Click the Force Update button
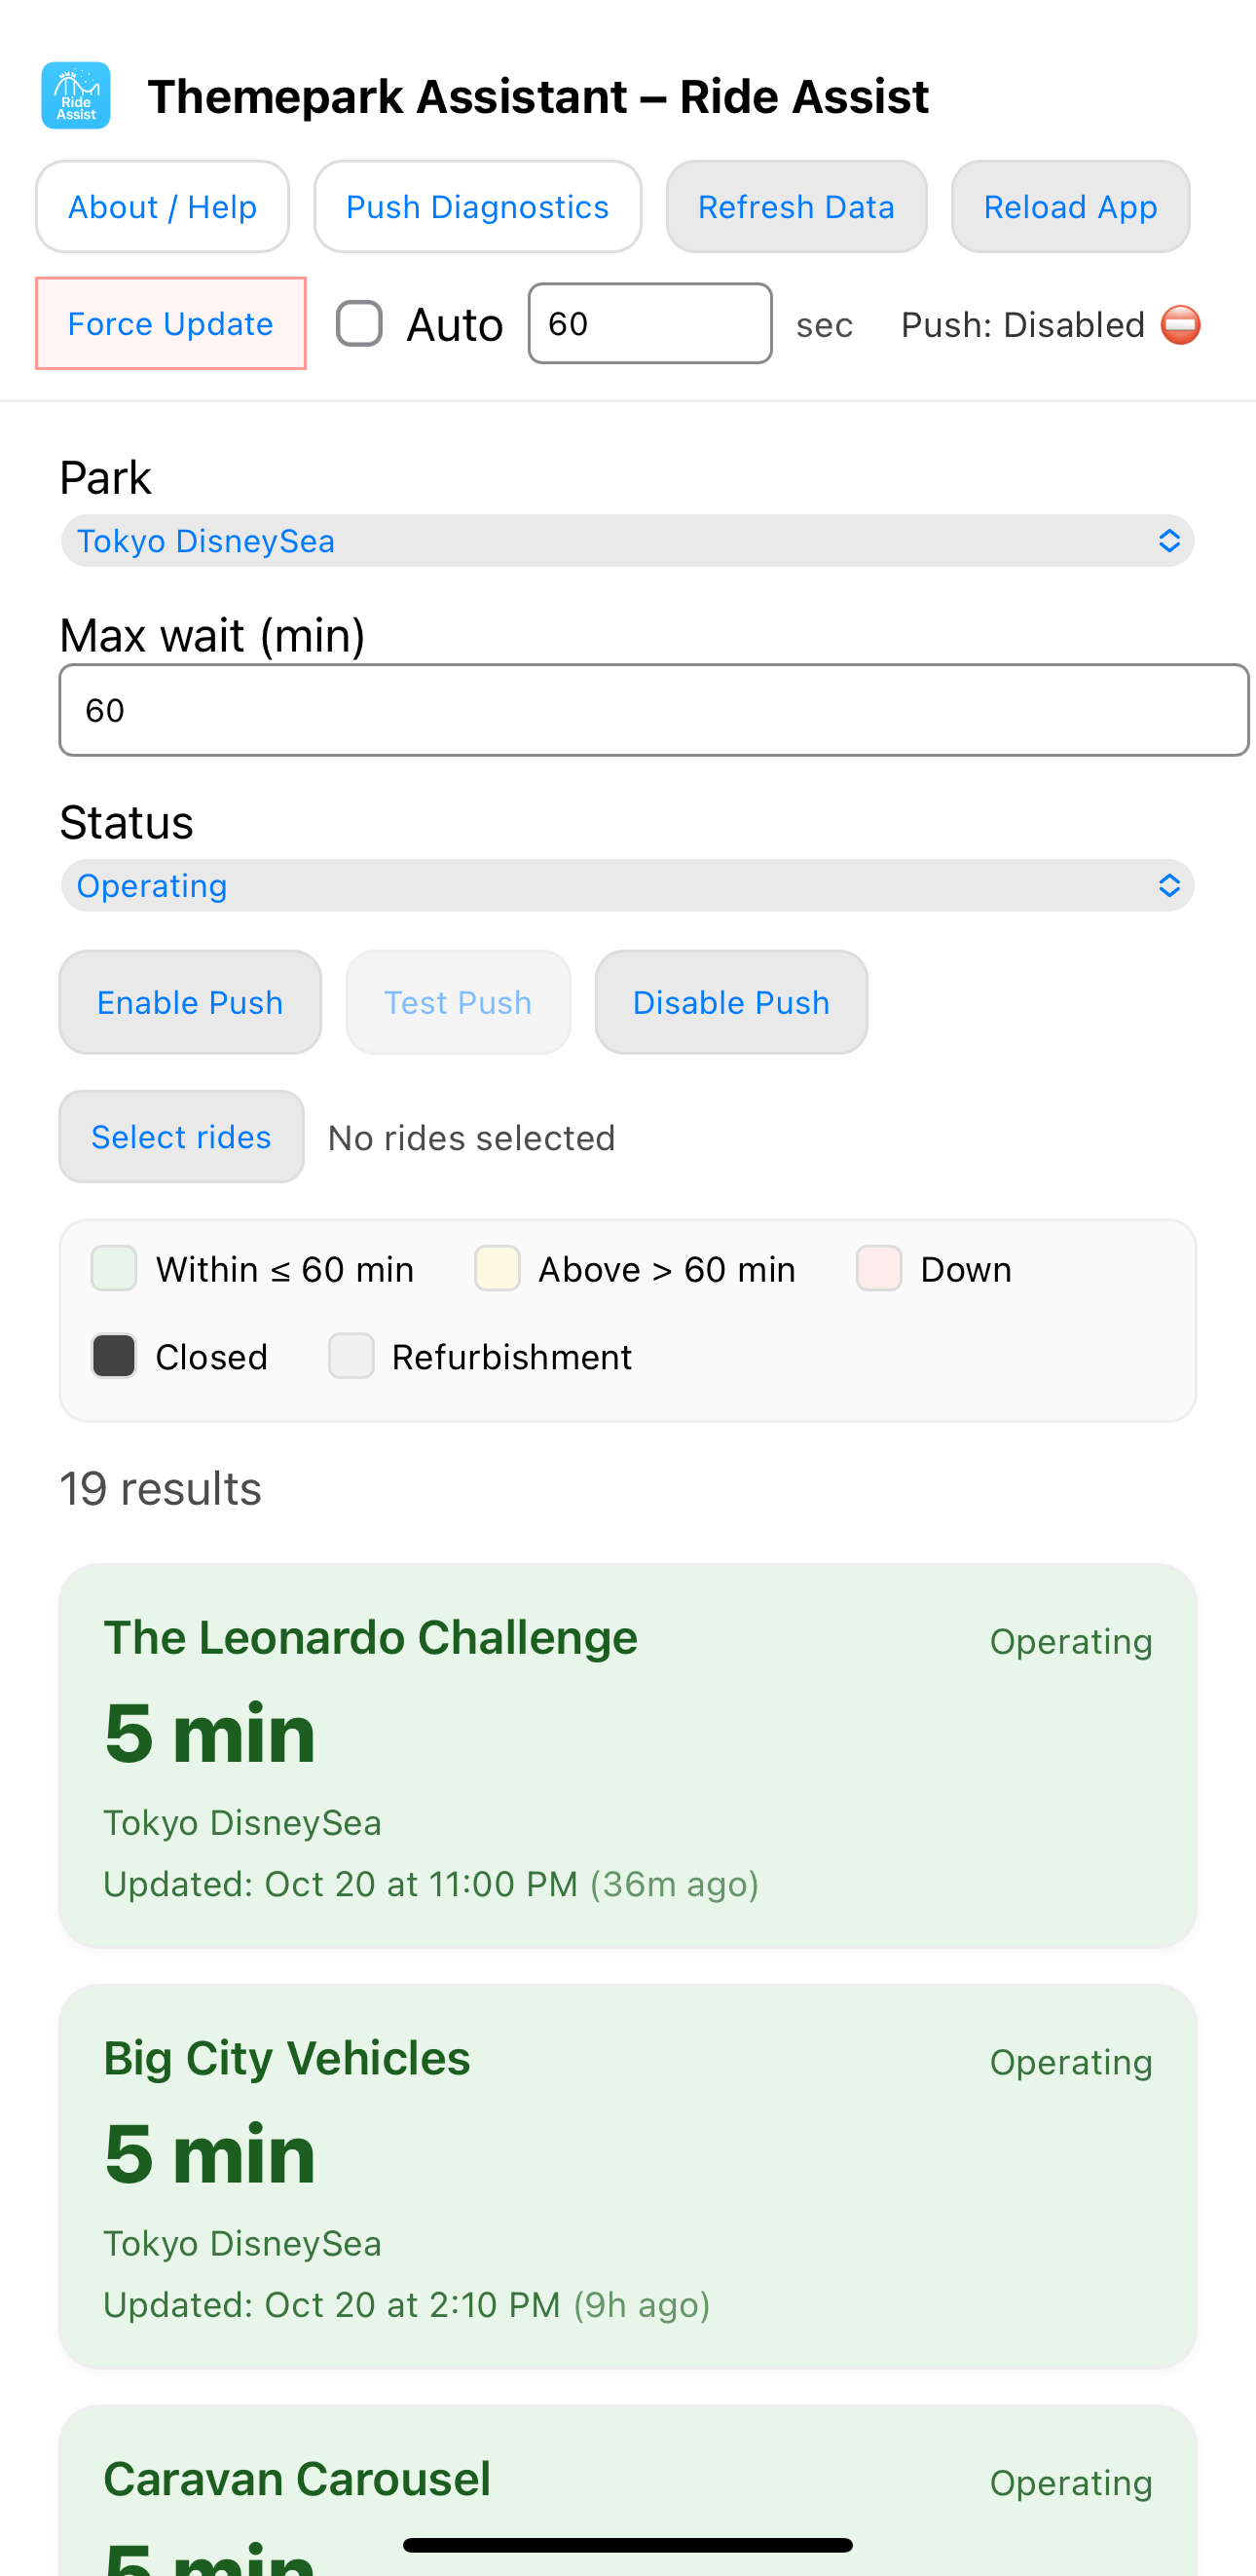The width and height of the screenshot is (1256, 2576). [170, 324]
